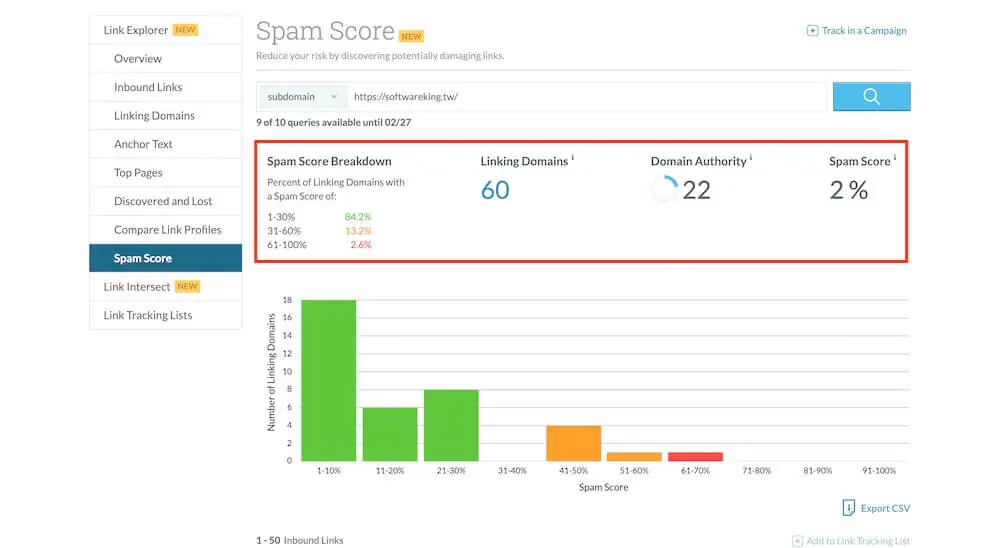Click the orange 51-60% chart bar
Image resolution: width=1000 pixels, height=548 pixels.
(634, 457)
